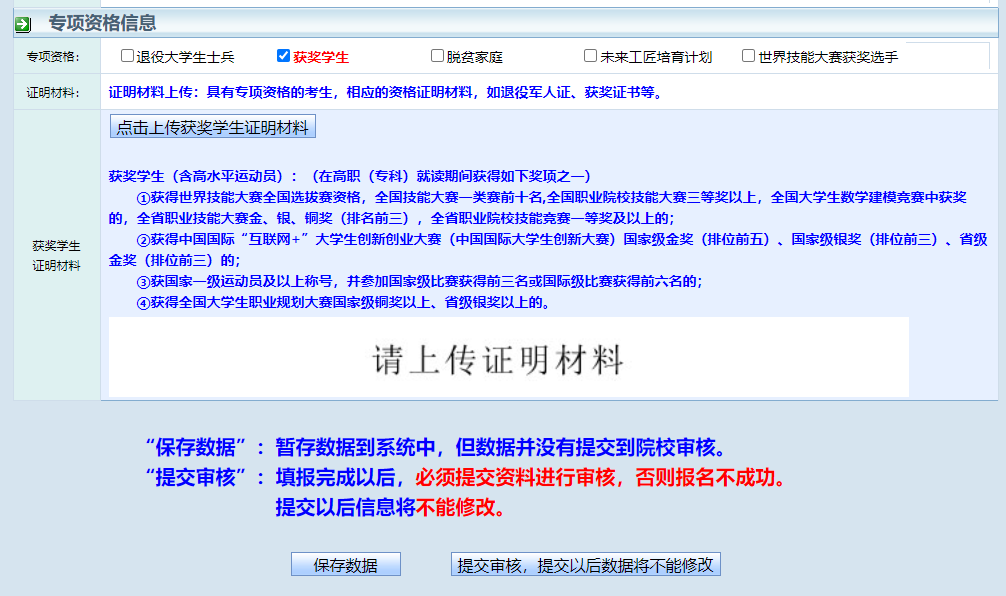Uncheck the 获奖学生 checkbox
This screenshot has width=1006, height=596.
click(x=283, y=56)
